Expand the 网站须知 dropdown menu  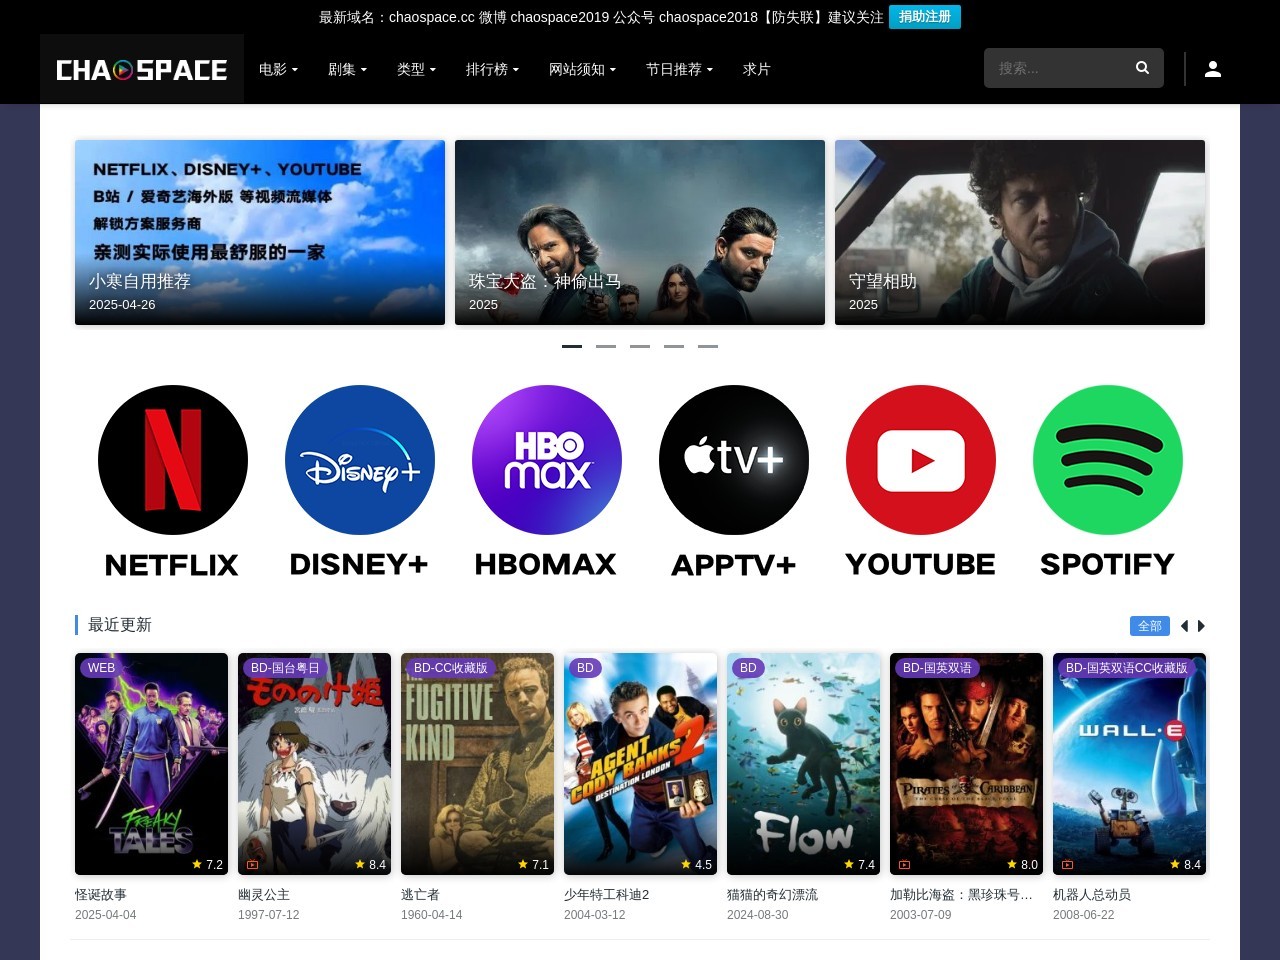pos(582,69)
